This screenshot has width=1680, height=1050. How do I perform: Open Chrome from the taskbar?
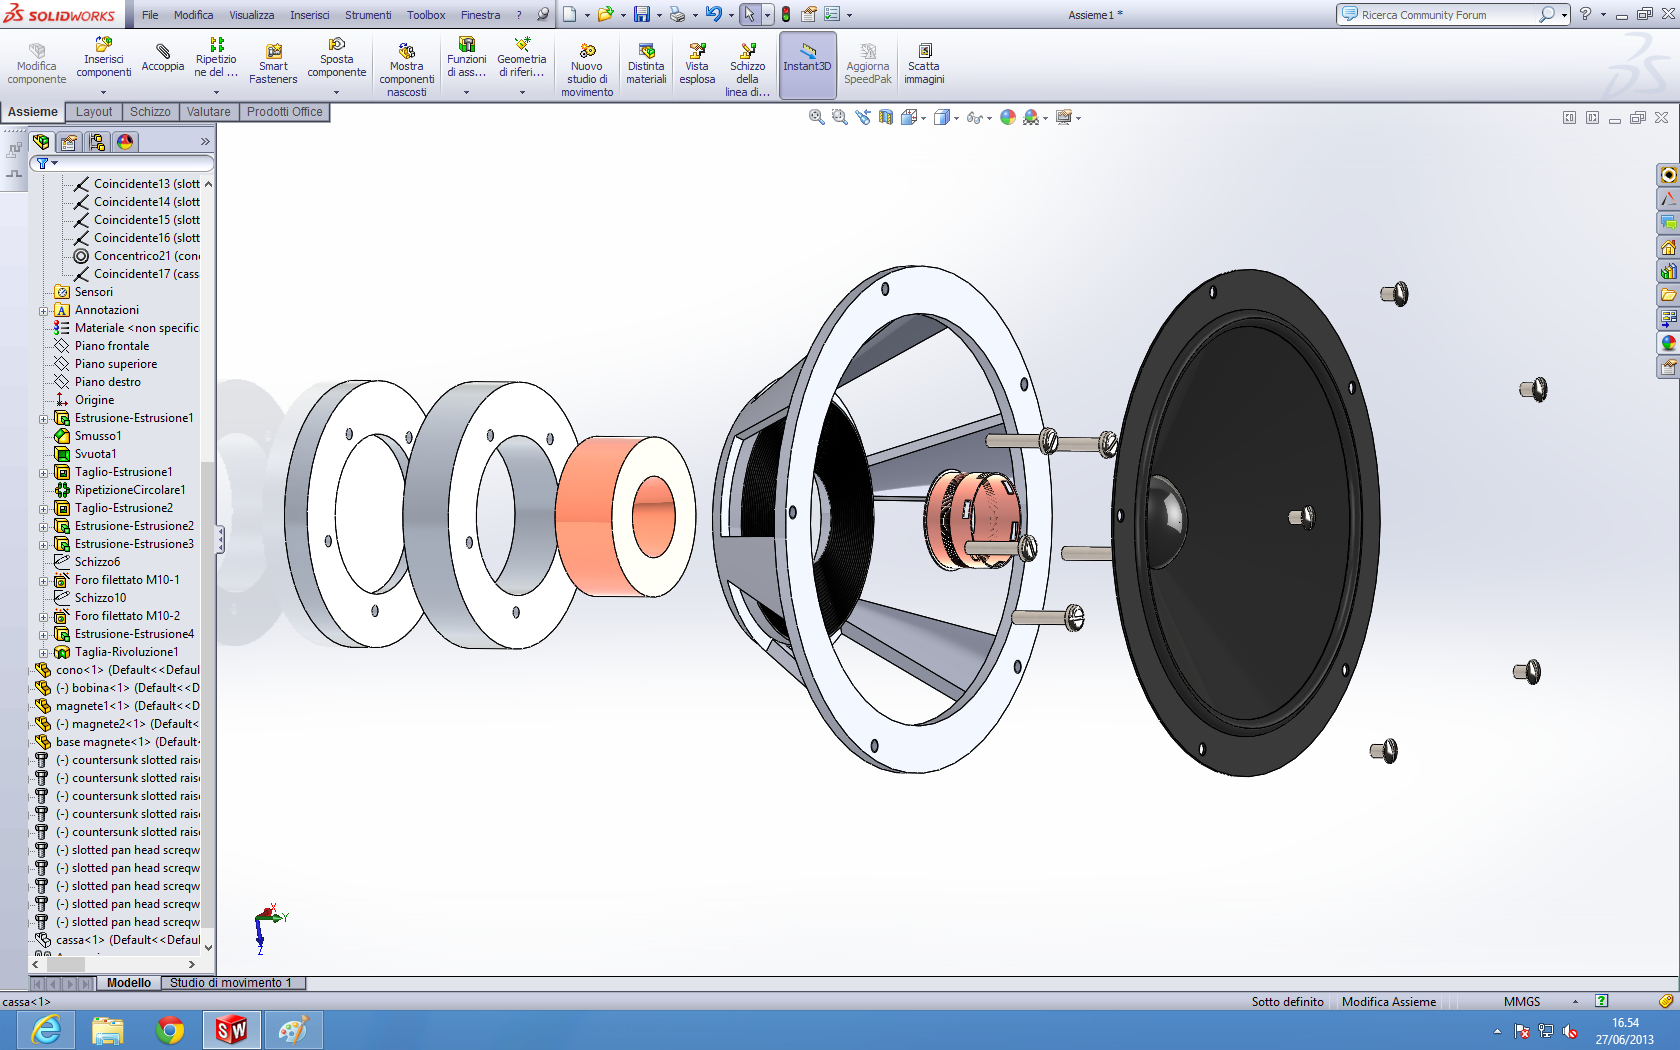(x=170, y=1030)
